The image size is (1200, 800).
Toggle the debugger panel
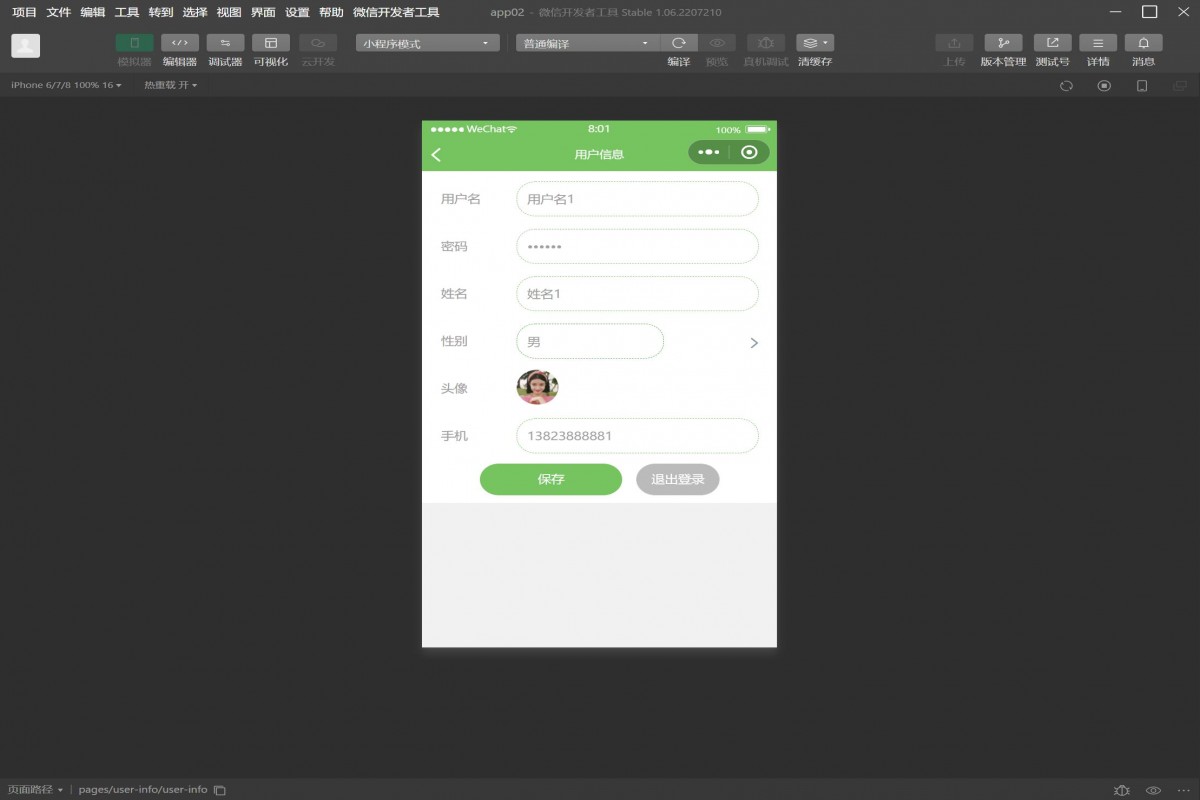(x=225, y=43)
